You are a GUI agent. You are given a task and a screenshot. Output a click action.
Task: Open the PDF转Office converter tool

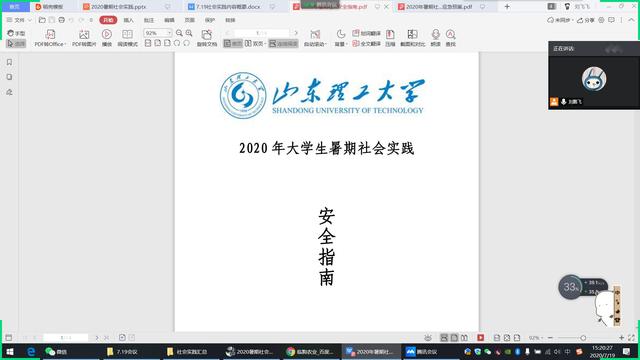50,38
